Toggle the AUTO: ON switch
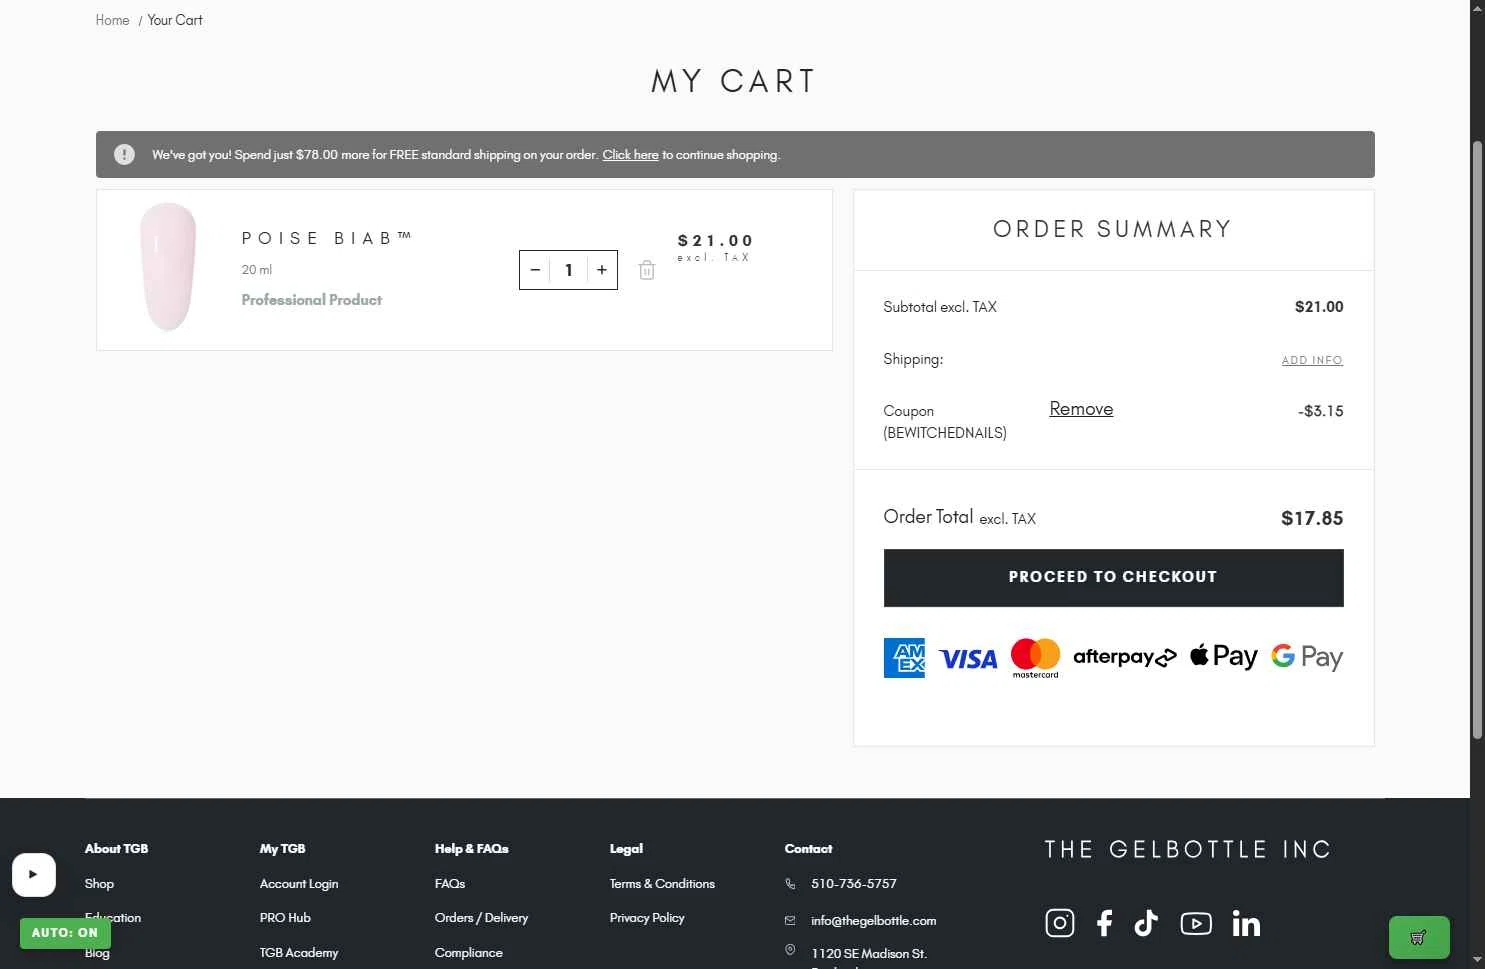The width and height of the screenshot is (1485, 969). pyautogui.click(x=65, y=933)
